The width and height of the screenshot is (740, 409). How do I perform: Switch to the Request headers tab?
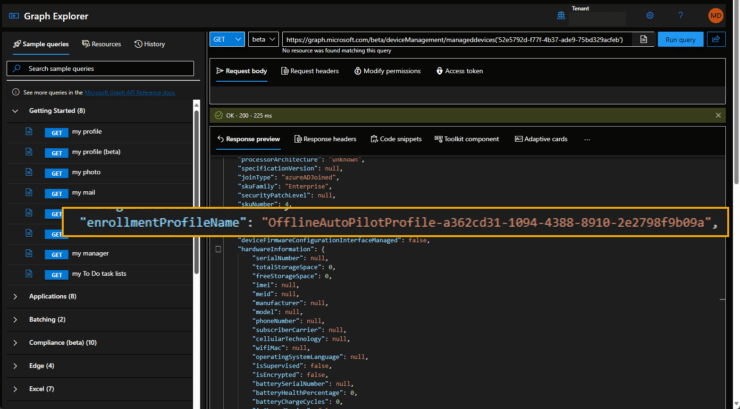309,71
